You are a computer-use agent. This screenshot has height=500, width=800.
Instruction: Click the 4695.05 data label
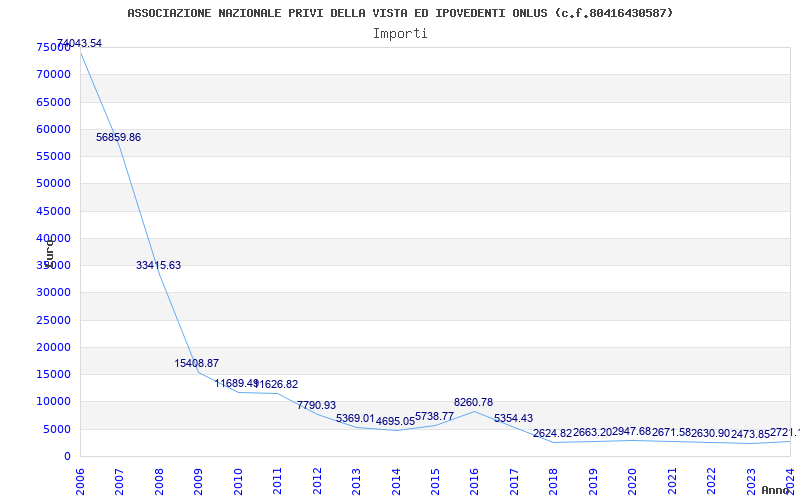[x=395, y=422]
